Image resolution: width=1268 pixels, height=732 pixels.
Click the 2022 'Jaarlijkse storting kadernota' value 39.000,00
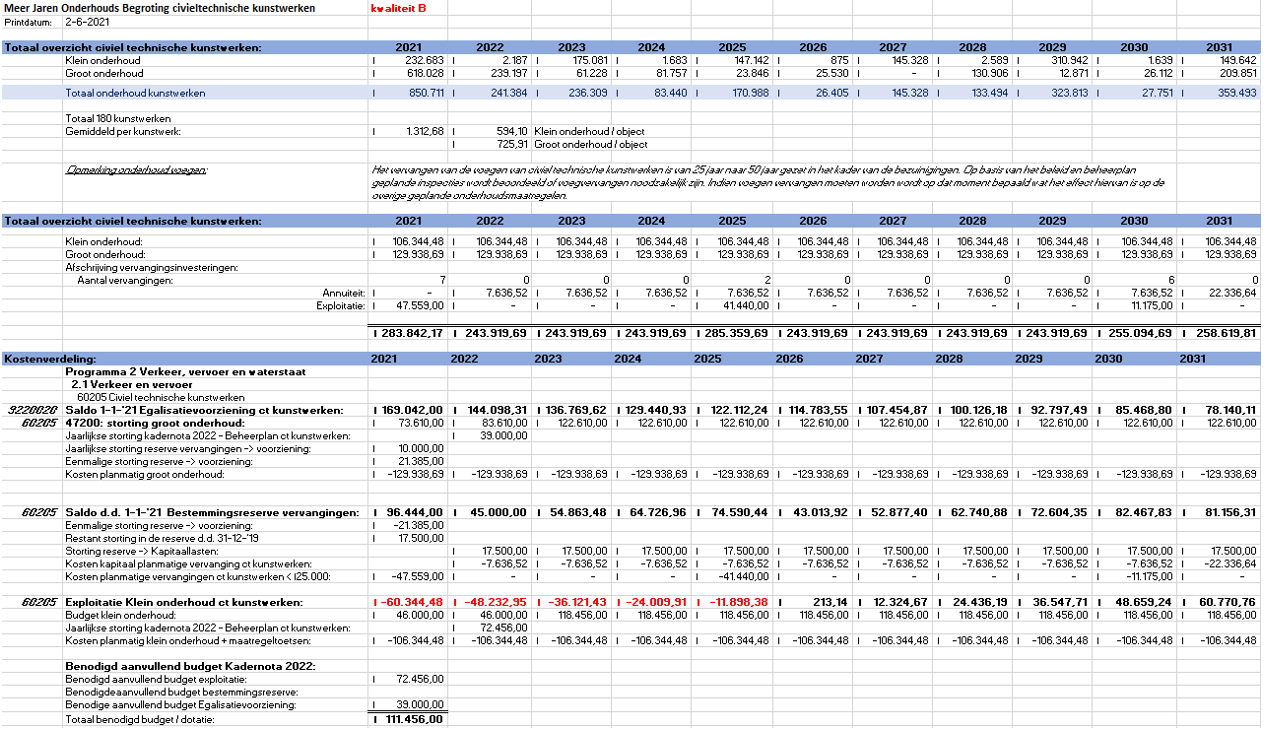(503, 435)
